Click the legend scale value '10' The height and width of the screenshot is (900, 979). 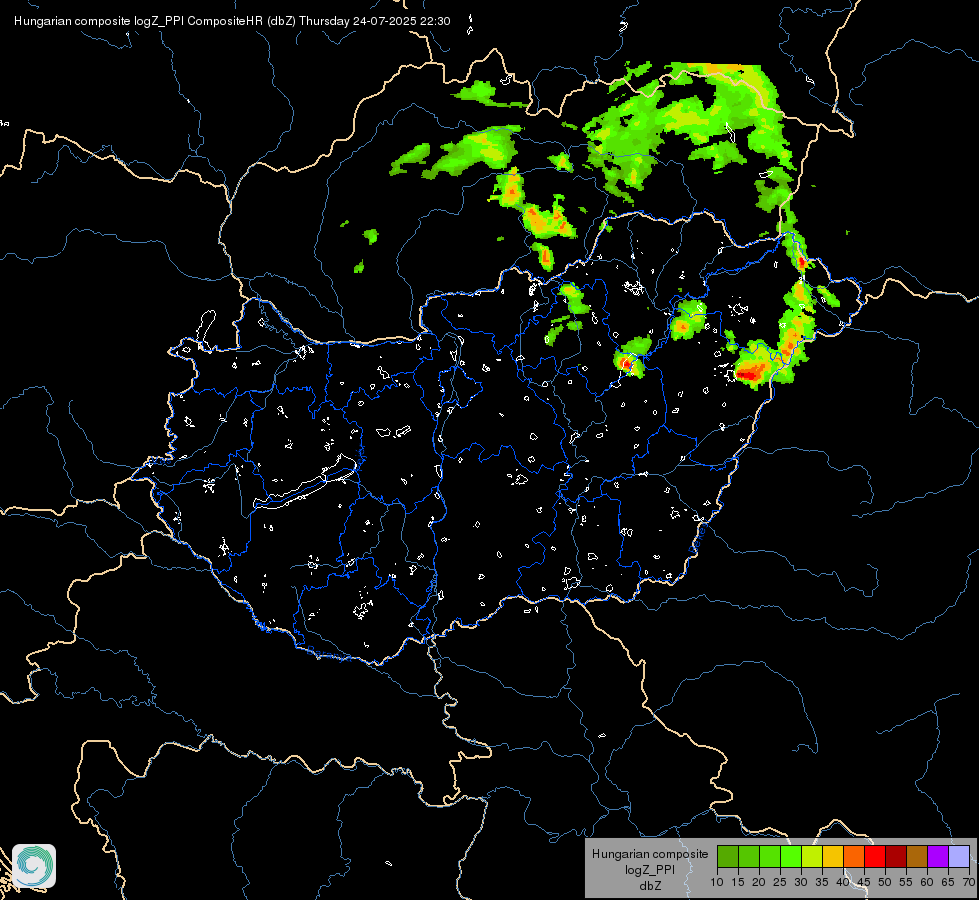click(x=717, y=883)
